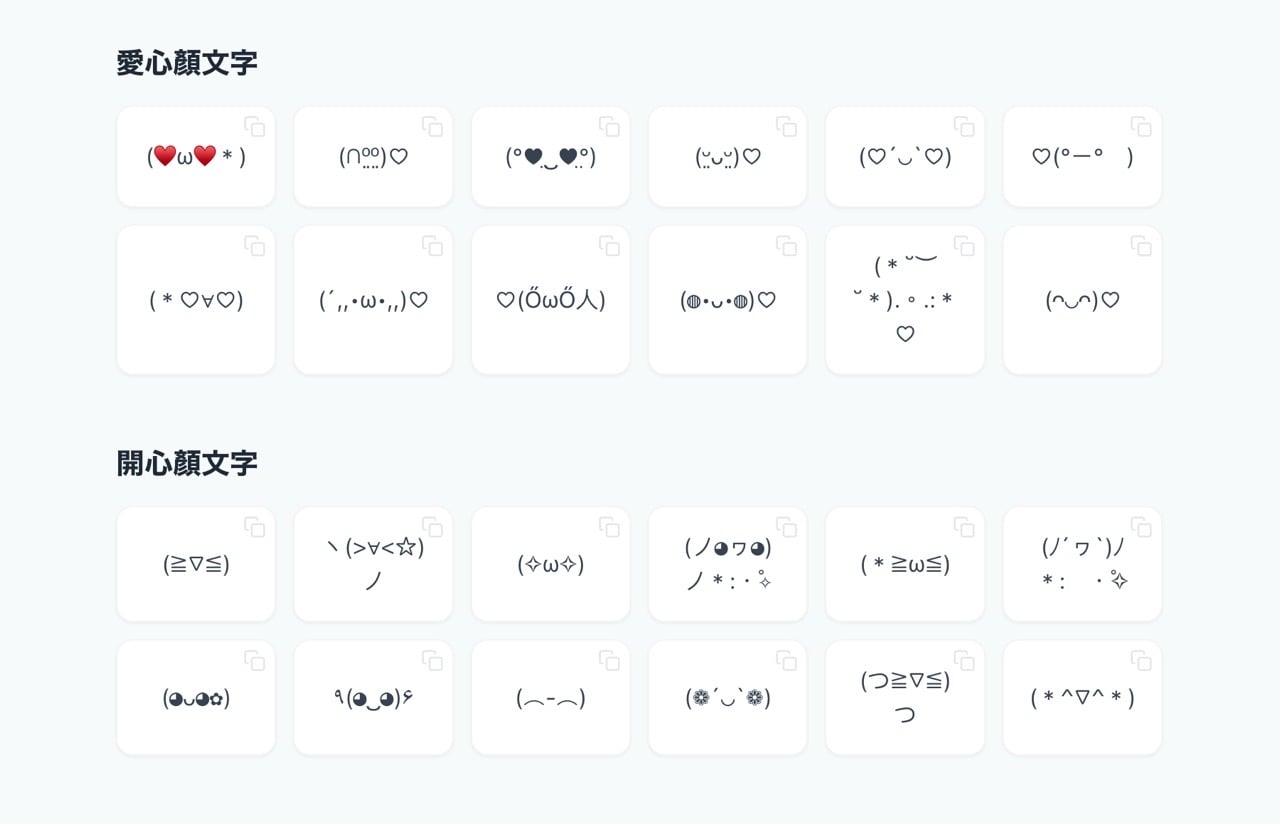Click the copy icon on (´,,•ω•,,)♡ card

[x=433, y=246]
